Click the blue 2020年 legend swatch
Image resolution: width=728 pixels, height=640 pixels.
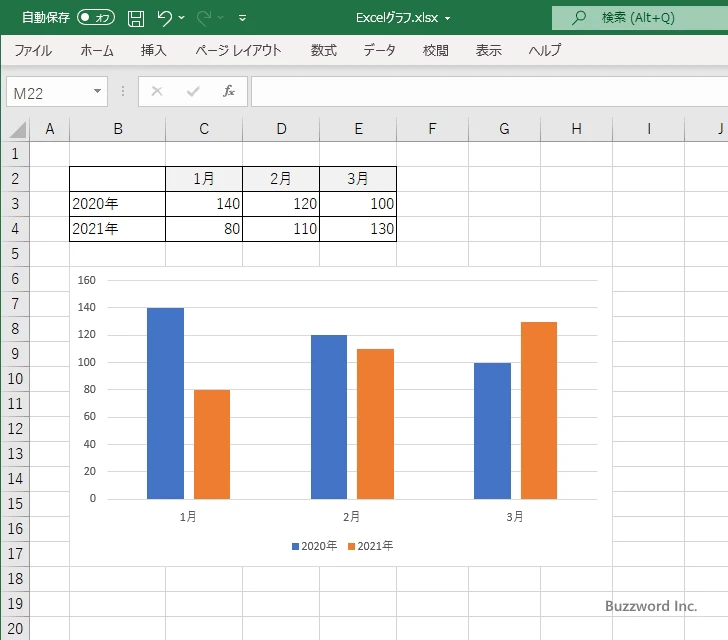[x=295, y=547]
